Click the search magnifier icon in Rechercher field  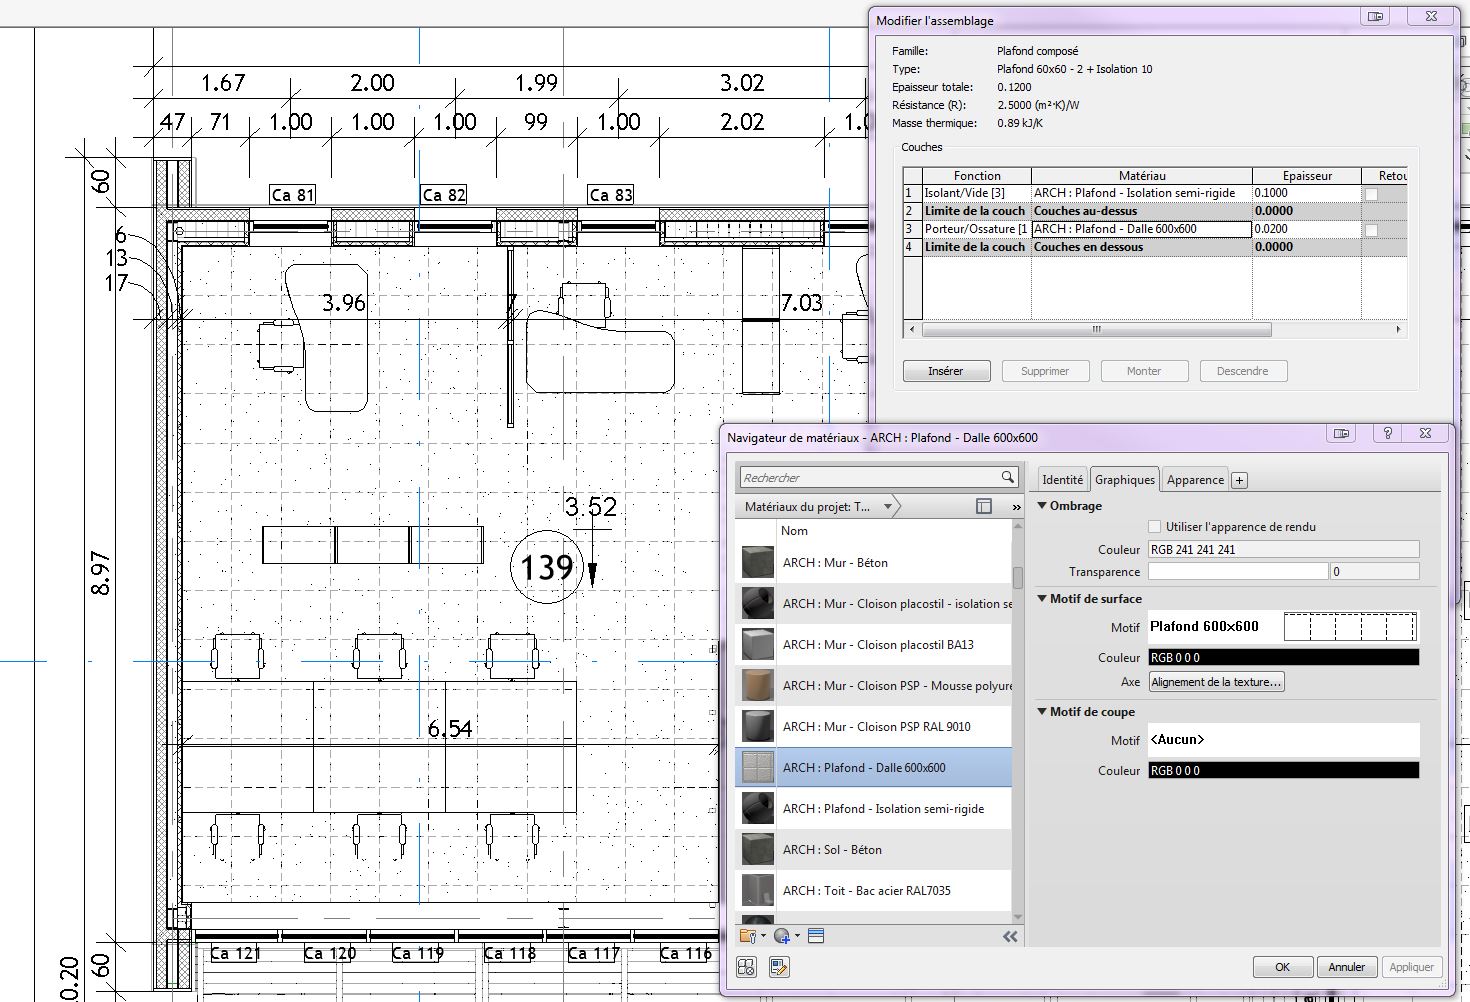(1008, 477)
